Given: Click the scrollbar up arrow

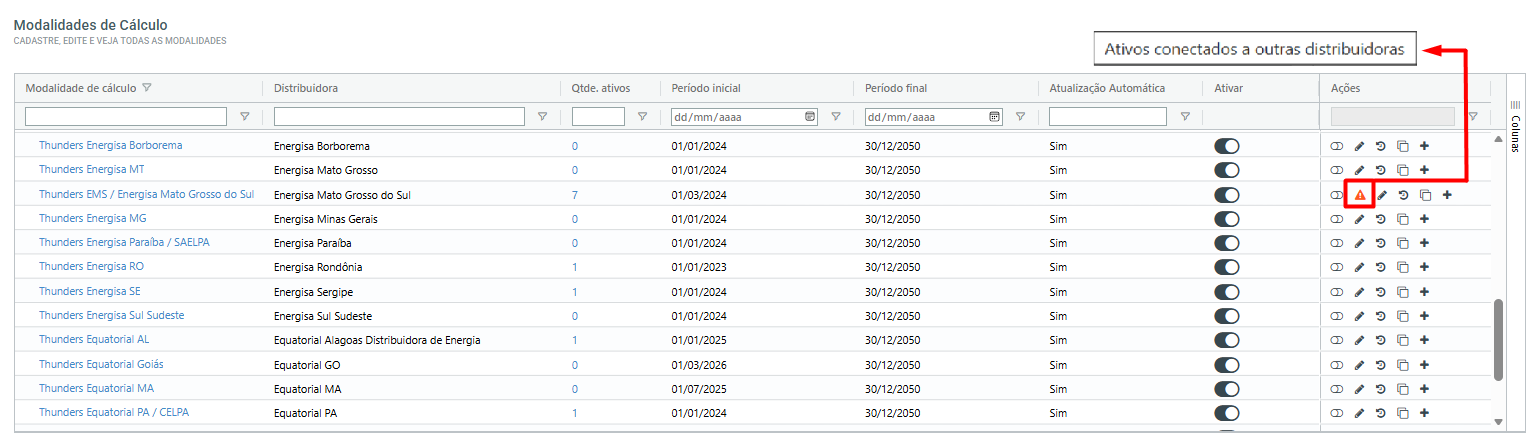Looking at the screenshot, I should pos(1498,139).
